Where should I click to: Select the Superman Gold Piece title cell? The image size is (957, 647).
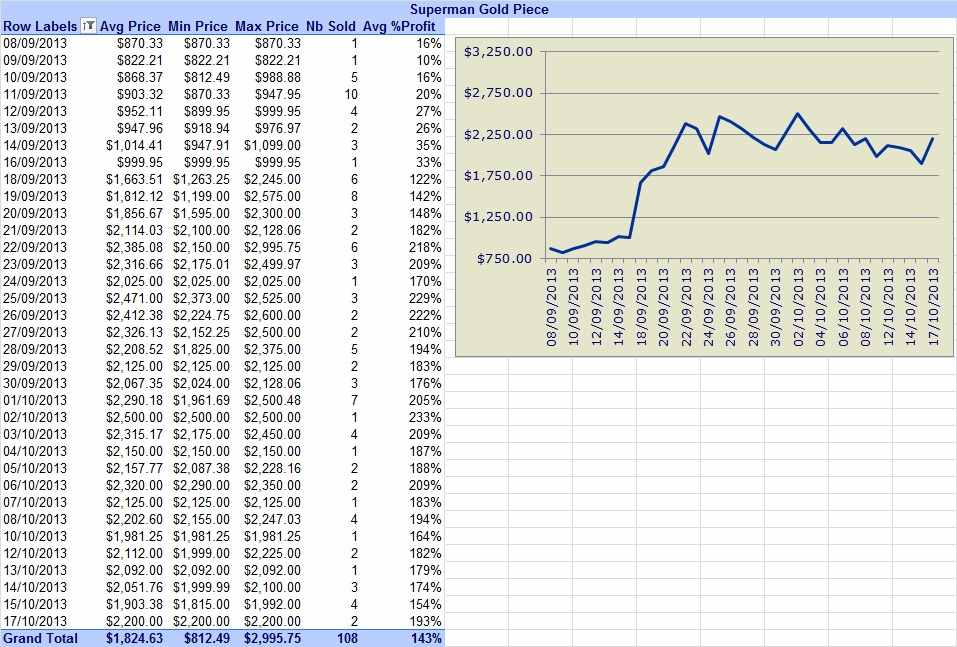[x=479, y=9]
